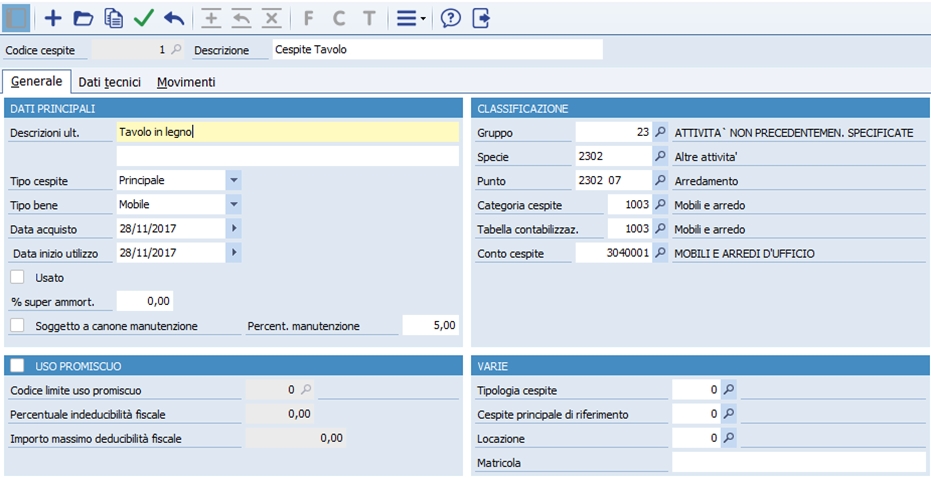The width and height of the screenshot is (931, 478).
Task: Look up Tipologia cespite with magnifier
Action: pos(729,390)
